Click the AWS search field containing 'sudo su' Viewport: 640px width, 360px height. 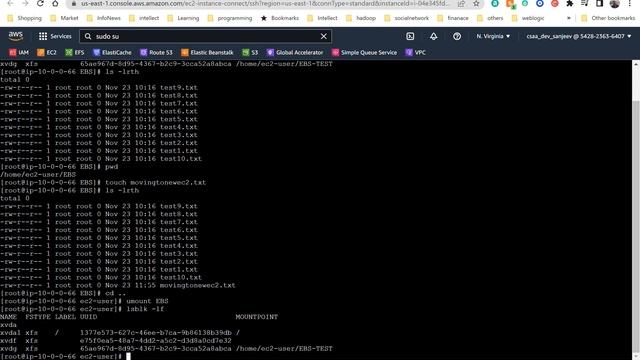pyautogui.click(x=205, y=36)
